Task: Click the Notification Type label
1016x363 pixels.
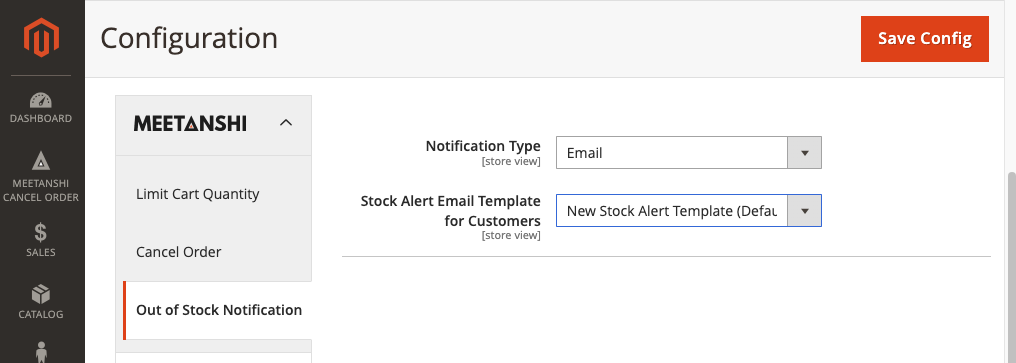Action: coord(483,146)
